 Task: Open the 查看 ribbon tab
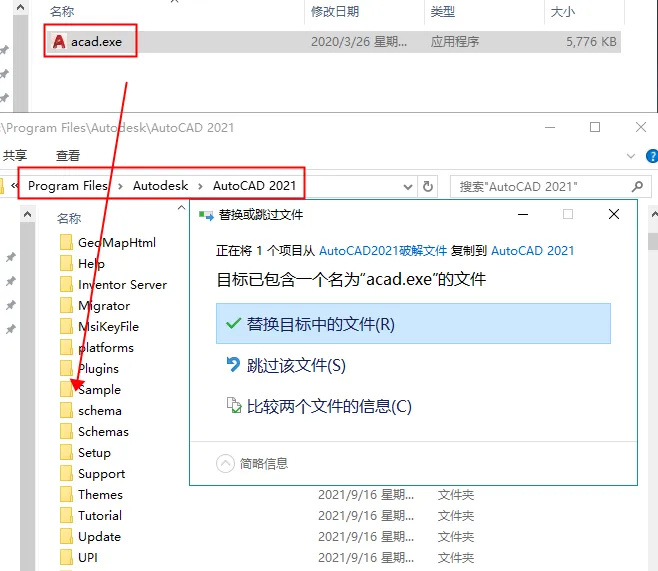click(68, 156)
